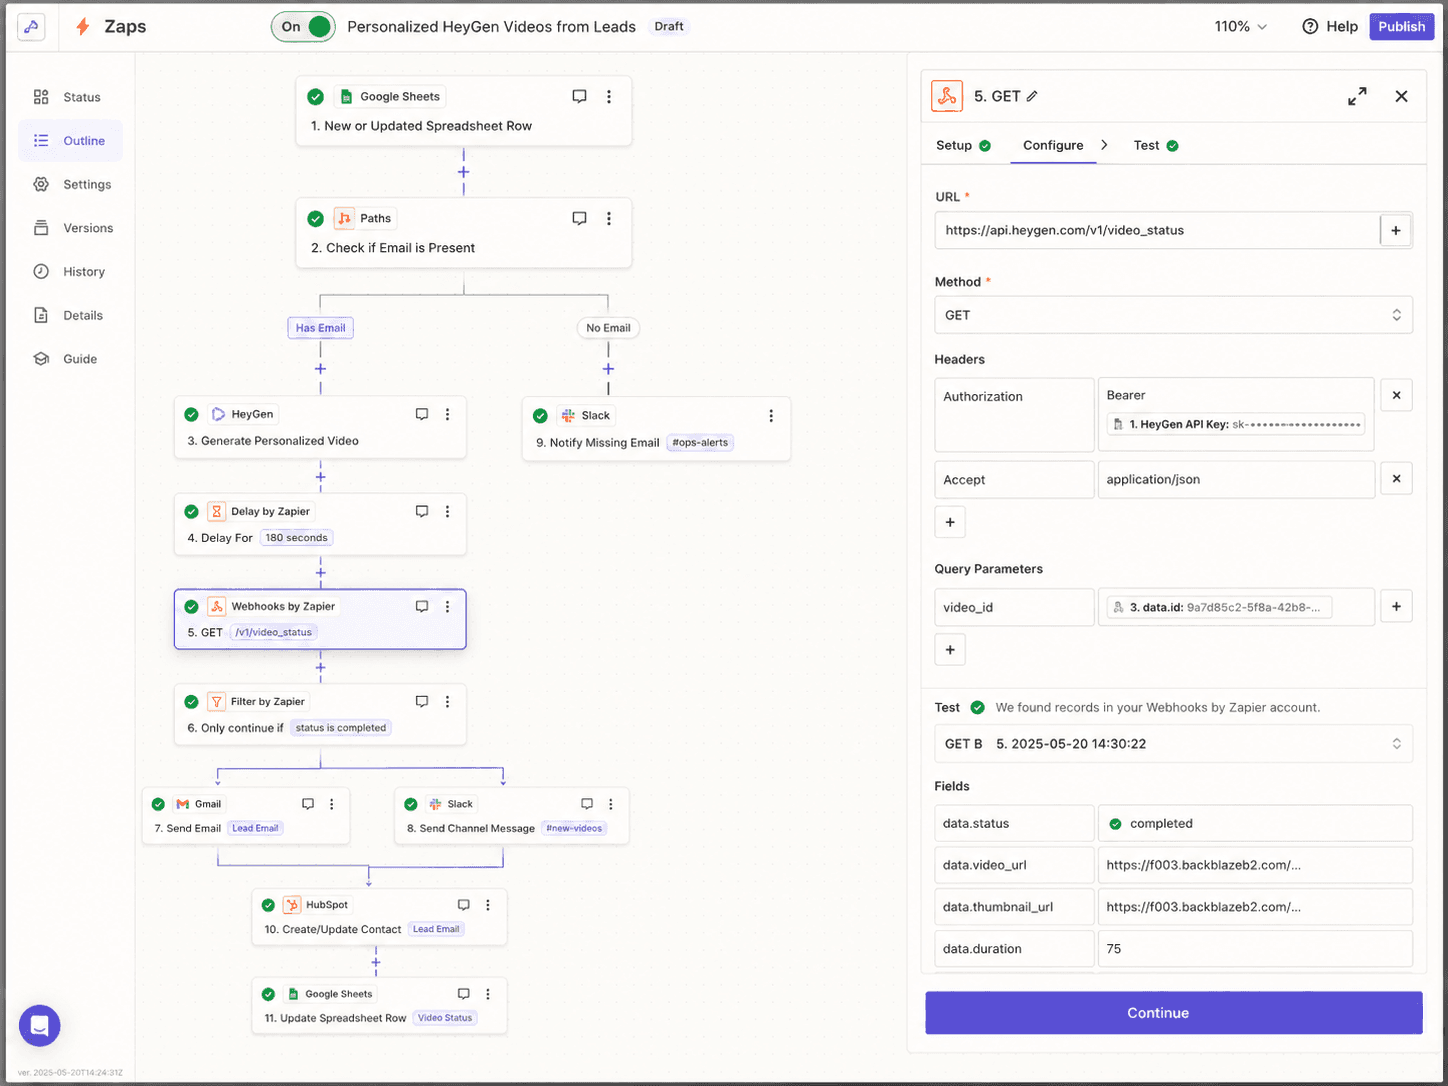The image size is (1448, 1086).
Task: Switch to the Configure tab
Action: click(1053, 146)
